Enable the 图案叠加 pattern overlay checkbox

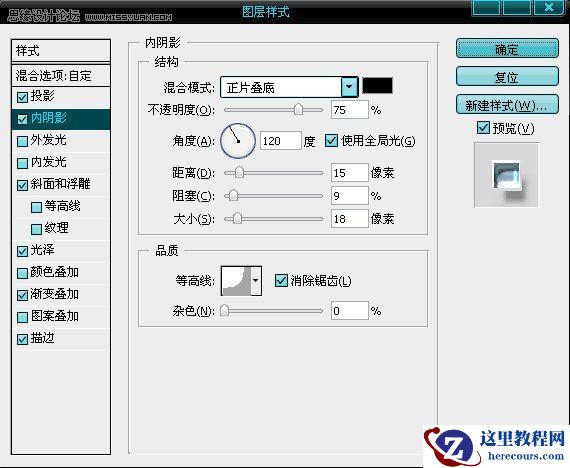pyautogui.click(x=22, y=317)
